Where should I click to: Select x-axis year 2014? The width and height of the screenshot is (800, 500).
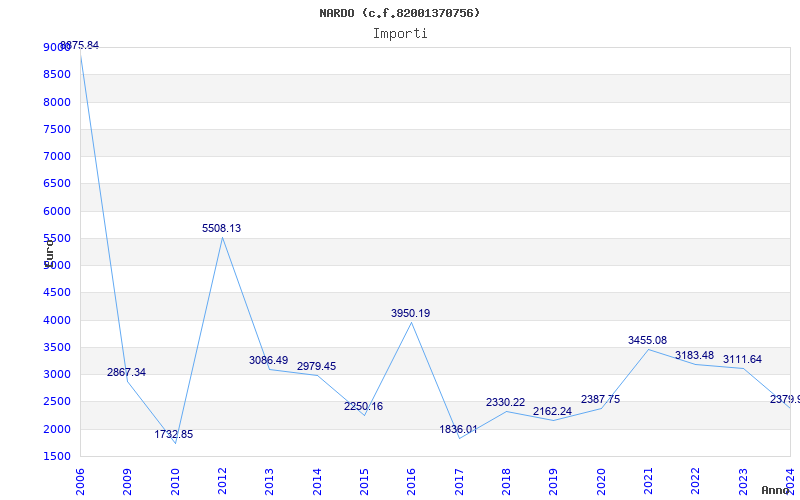317,482
